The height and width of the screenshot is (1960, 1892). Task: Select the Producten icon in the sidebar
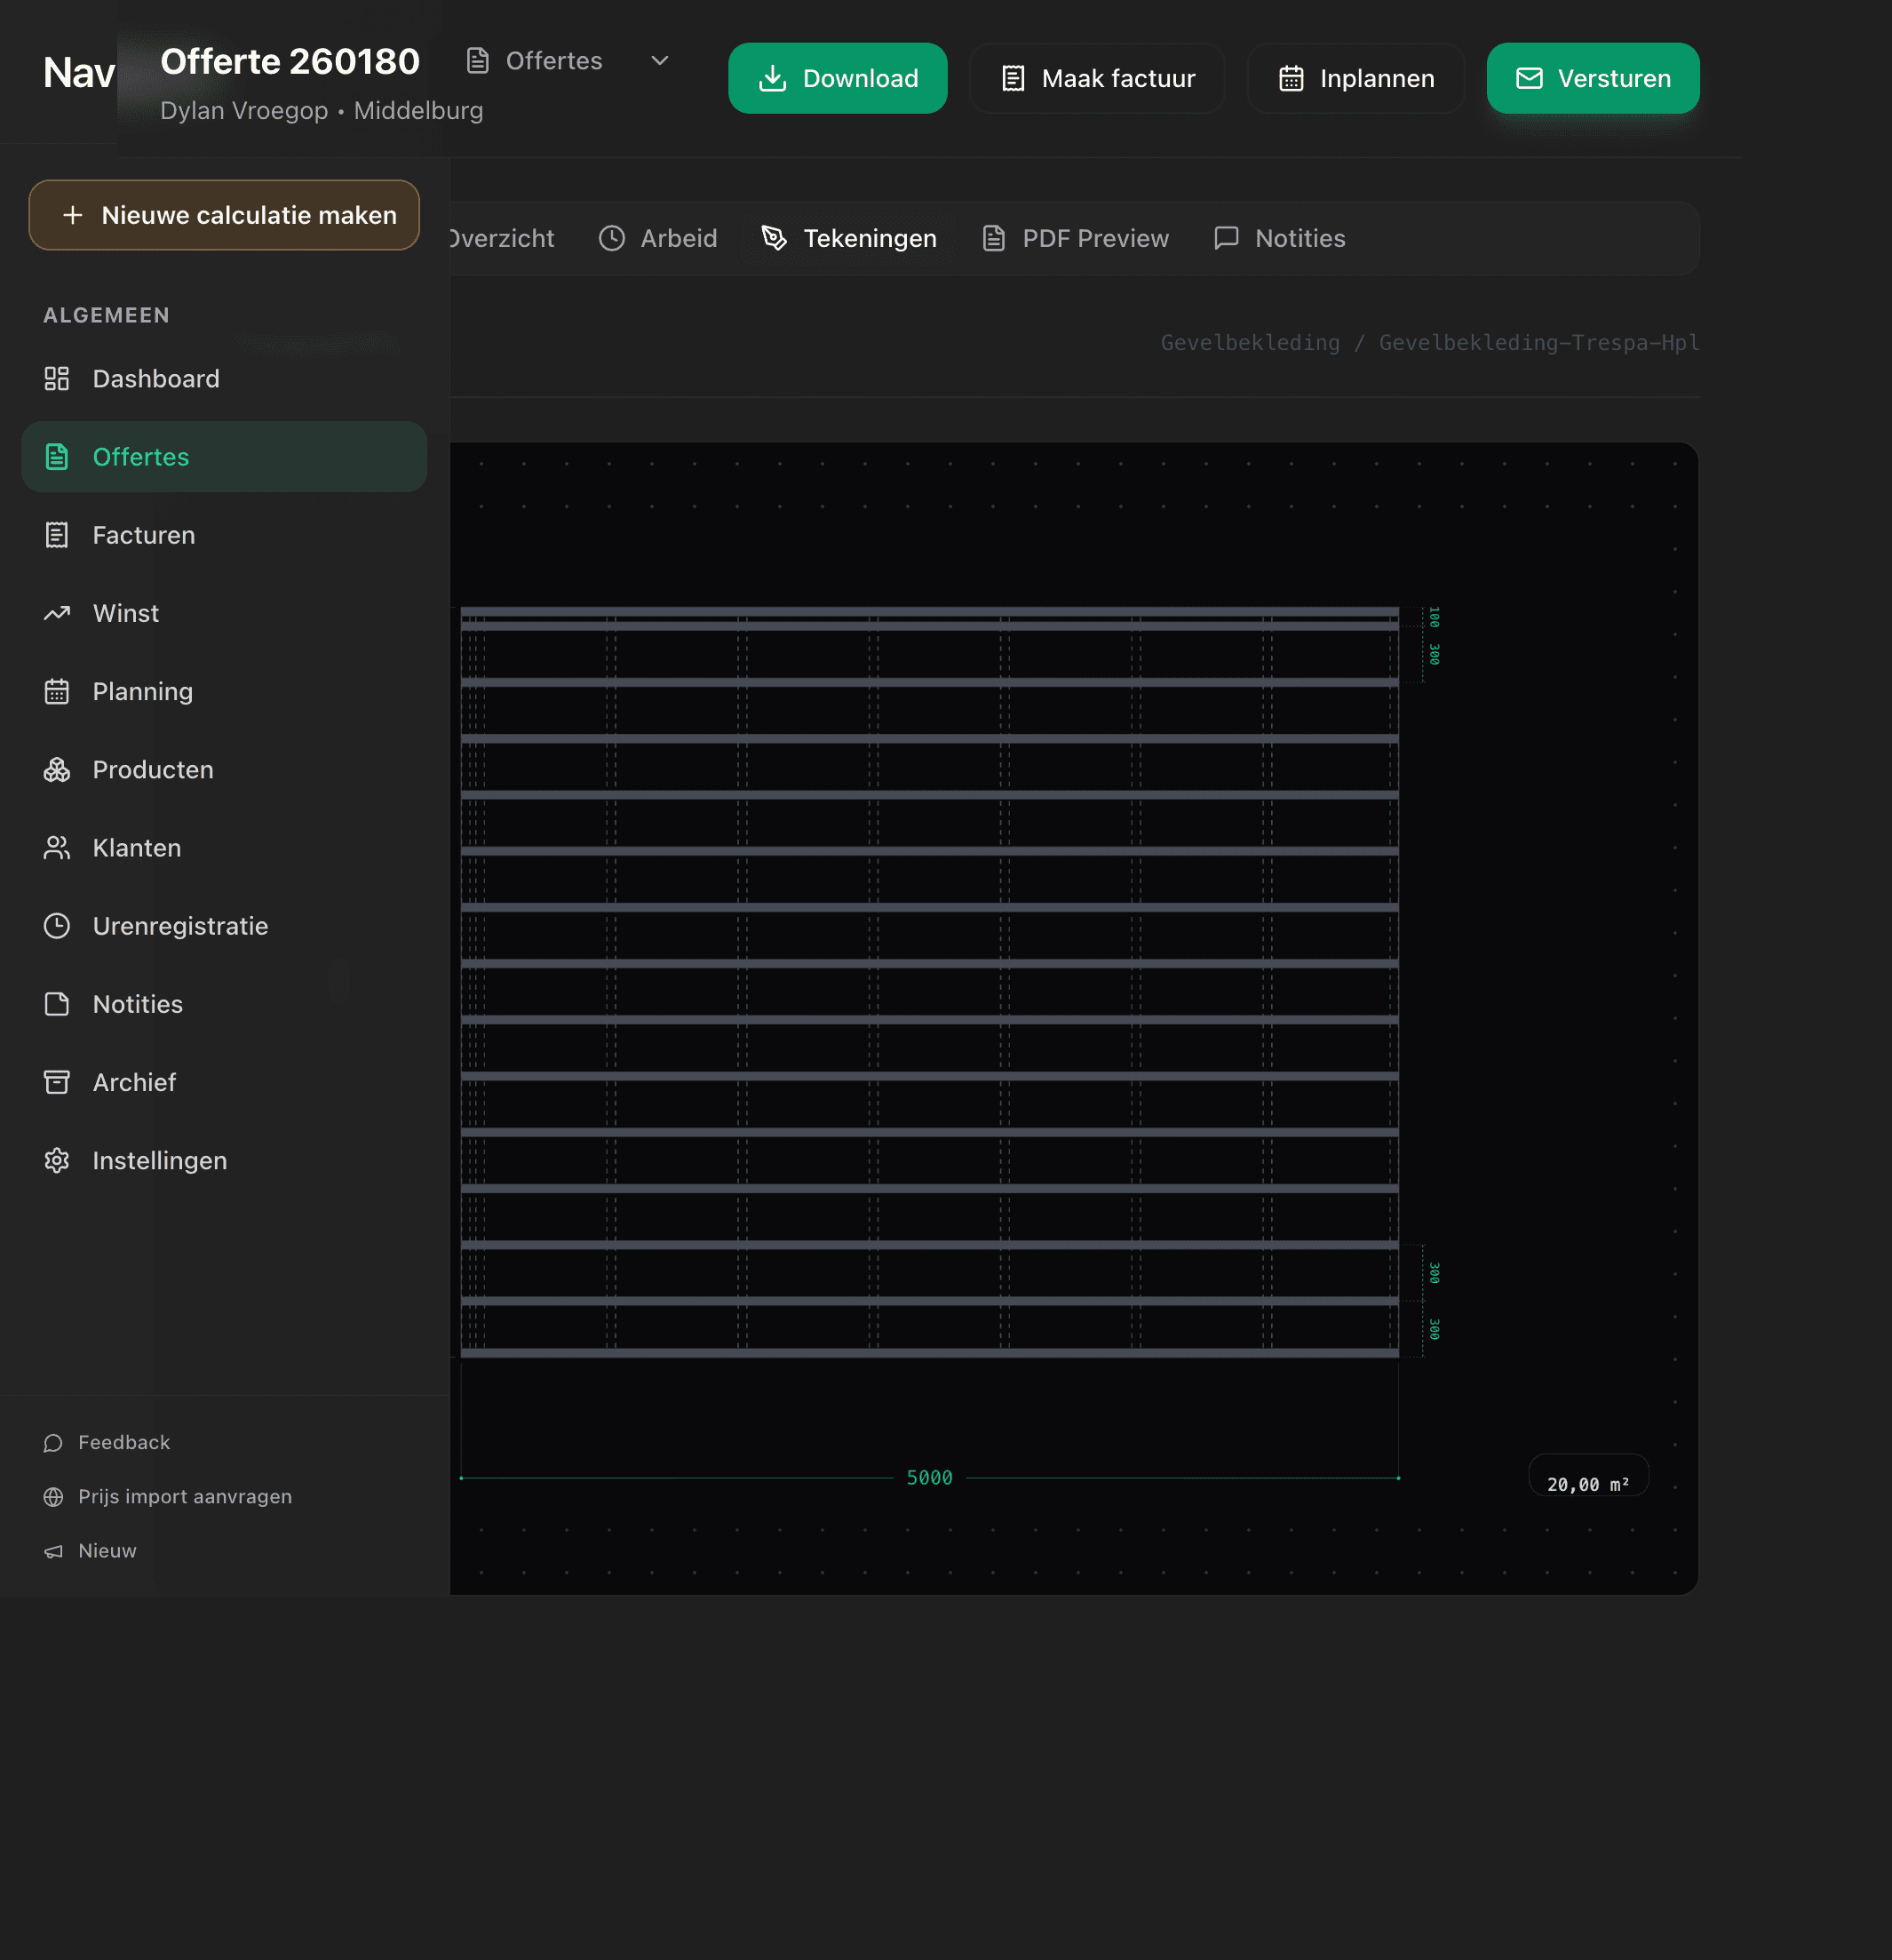[x=57, y=769]
